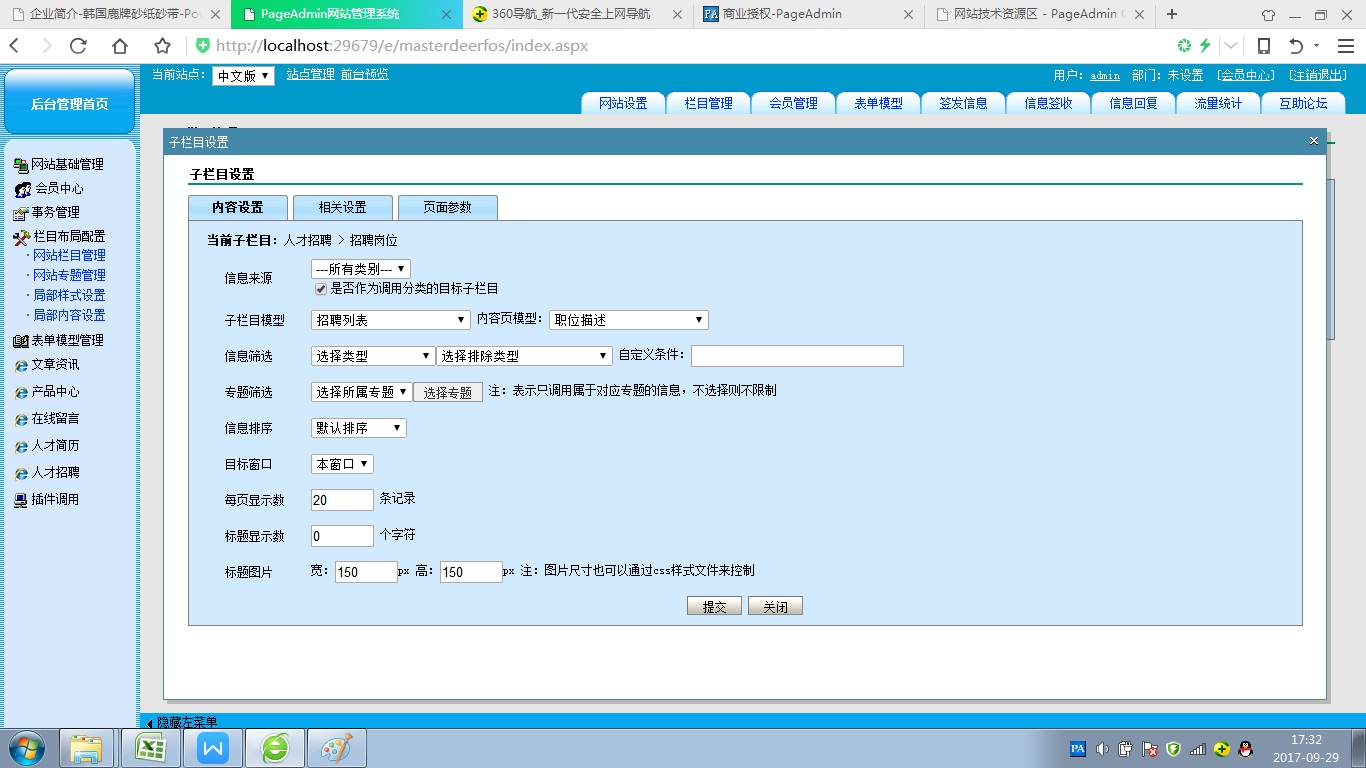Switch to the 相关设置 tab
This screenshot has height=768, width=1366.
342,207
